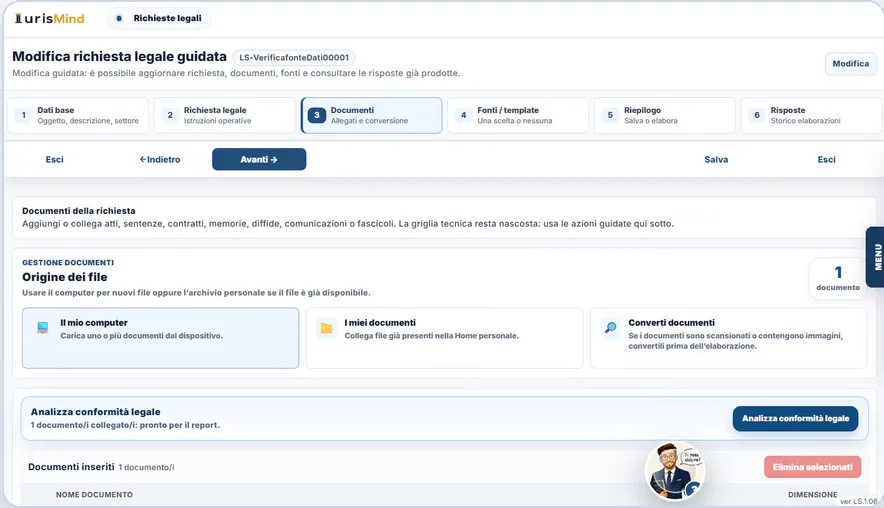Open step 6 Risposte tab
884x508 pixels.
point(811,116)
